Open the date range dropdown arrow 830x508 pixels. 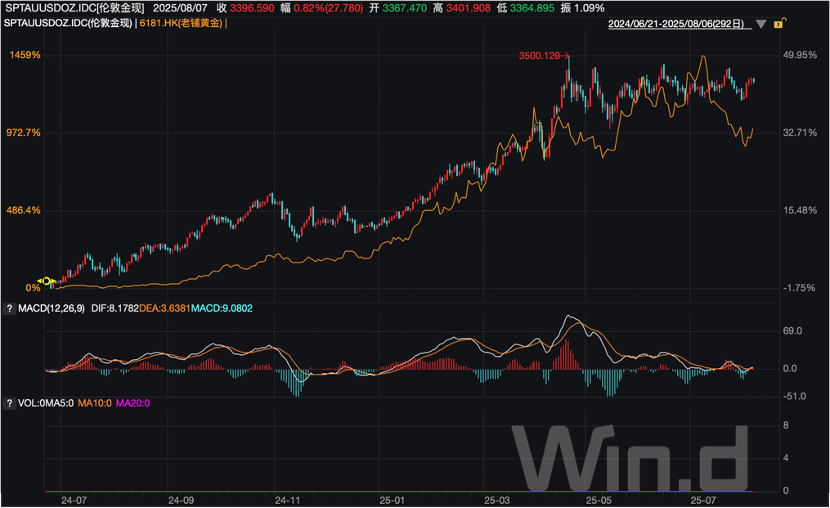[x=761, y=23]
